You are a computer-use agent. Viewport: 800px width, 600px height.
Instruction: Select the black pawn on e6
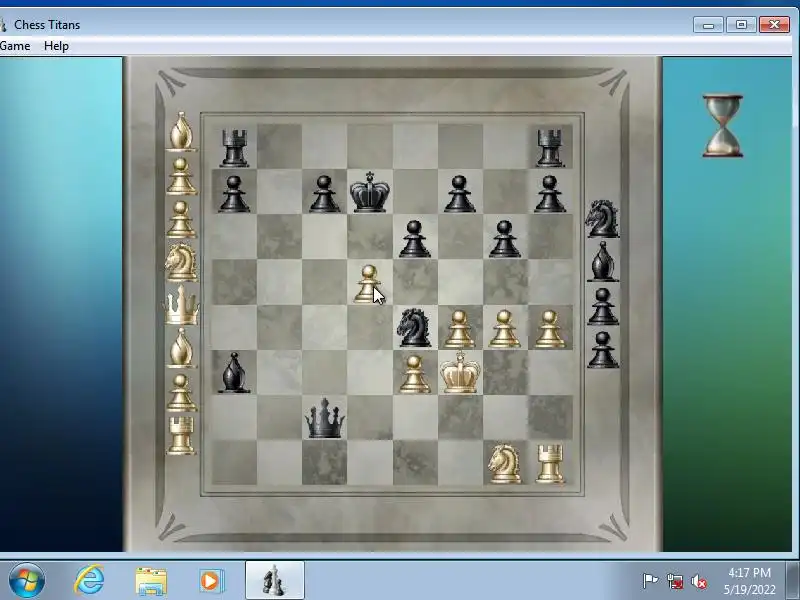(415, 238)
